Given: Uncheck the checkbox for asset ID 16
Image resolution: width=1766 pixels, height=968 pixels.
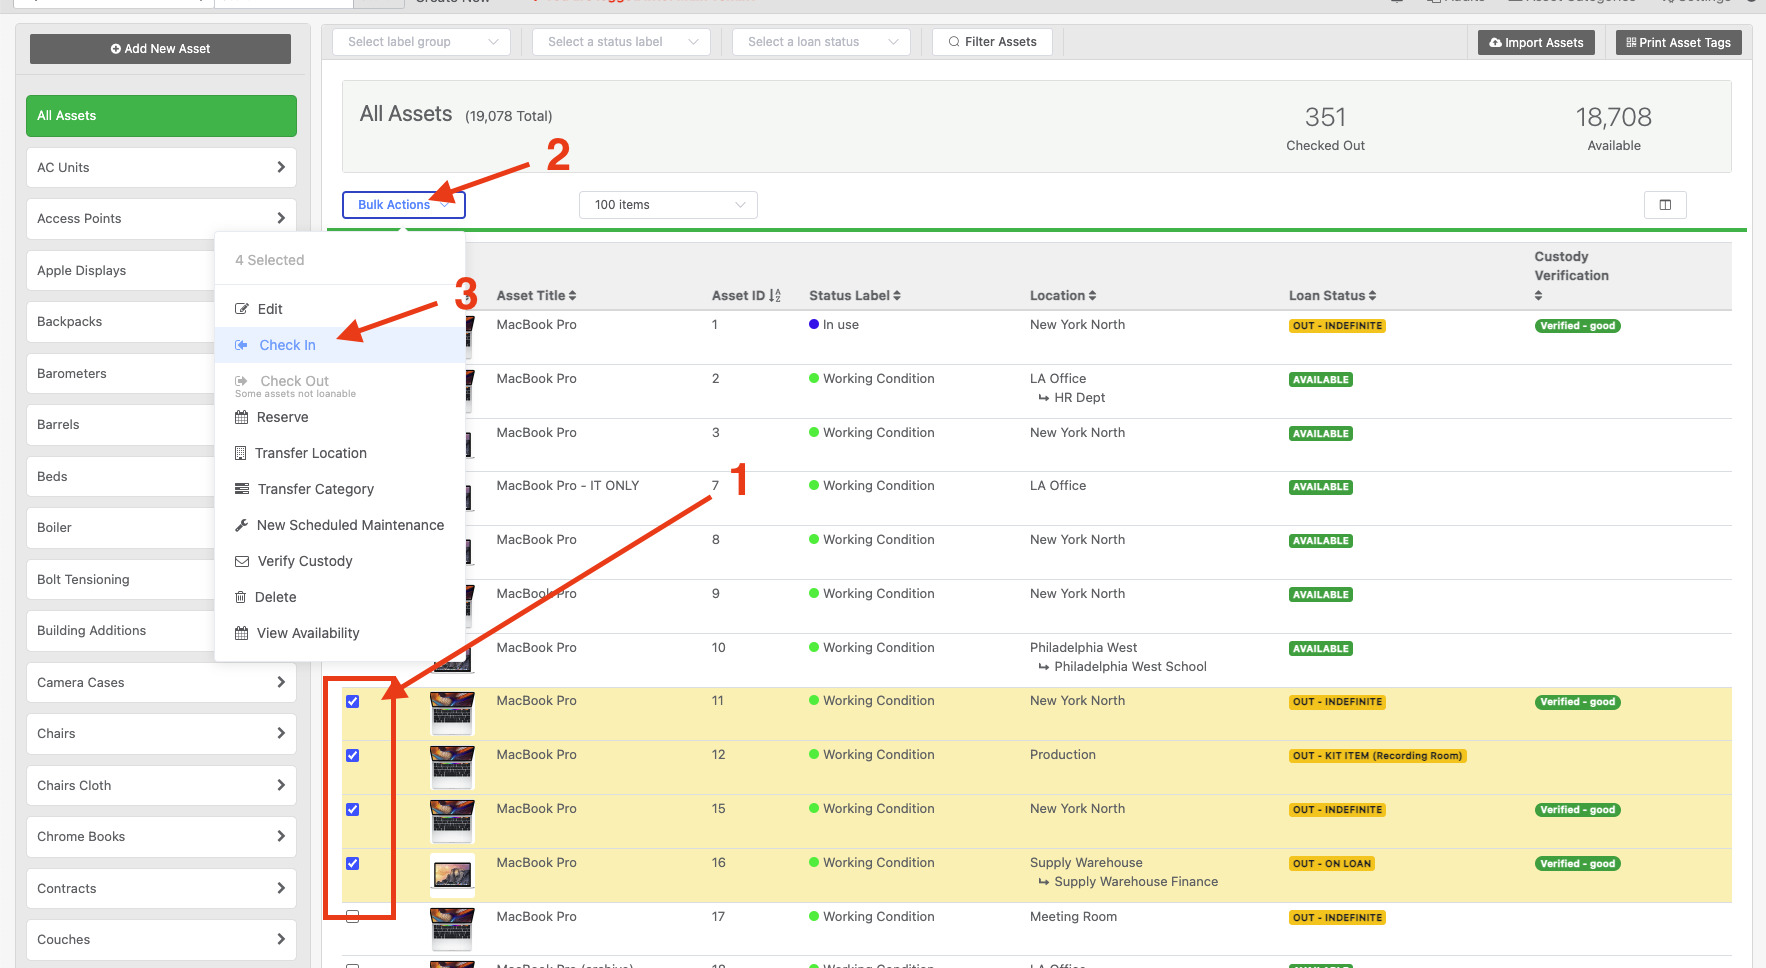Looking at the screenshot, I should [353, 863].
